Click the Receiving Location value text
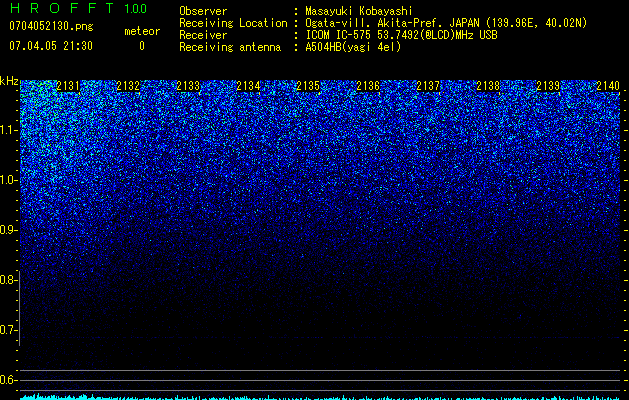 click(446, 23)
